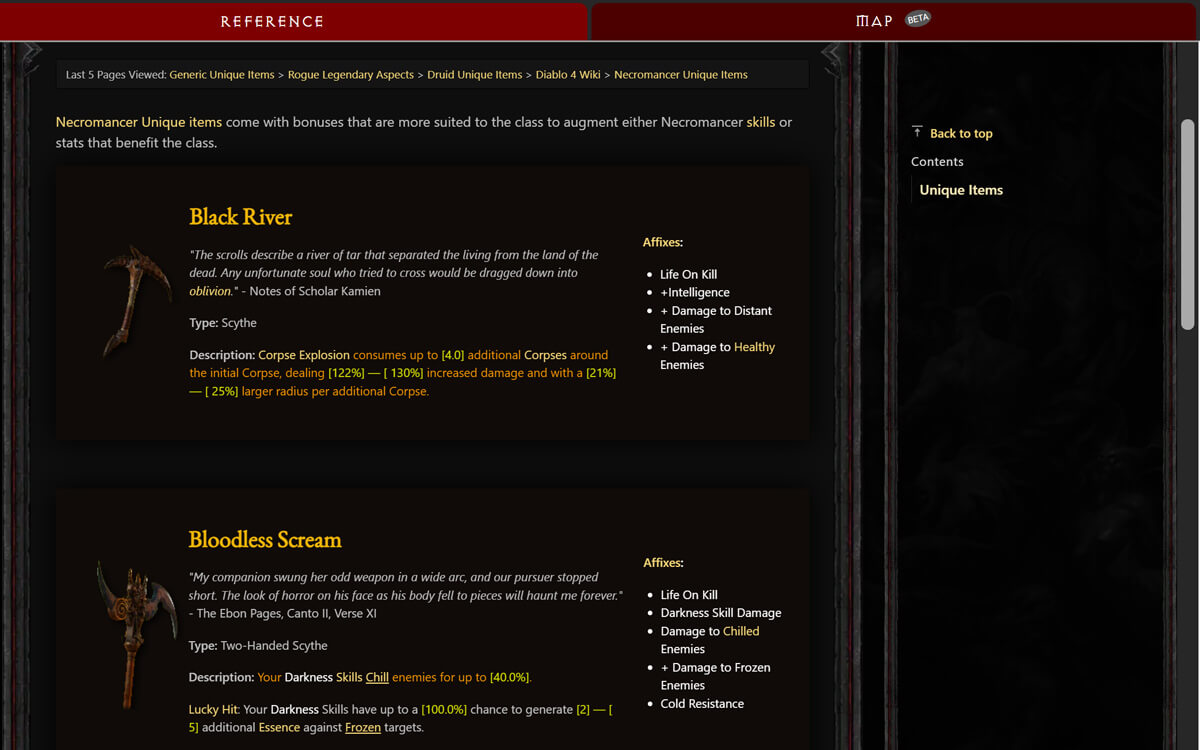Open the Essence link
The height and width of the screenshot is (750, 1200).
pos(279,727)
